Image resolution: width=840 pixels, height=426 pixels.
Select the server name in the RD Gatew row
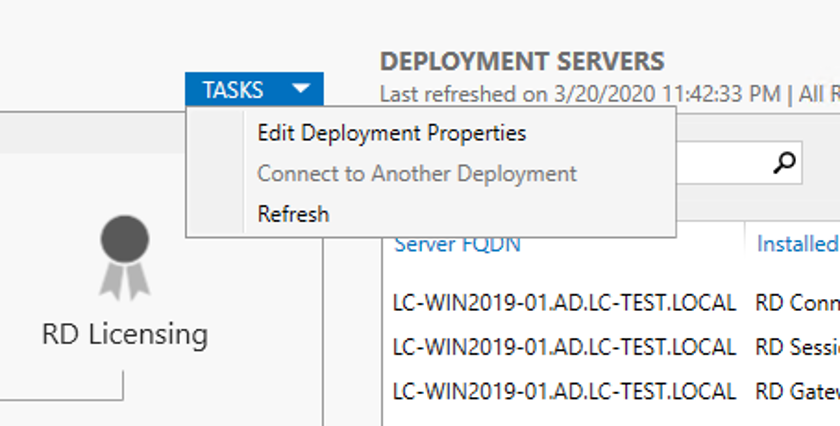564,390
